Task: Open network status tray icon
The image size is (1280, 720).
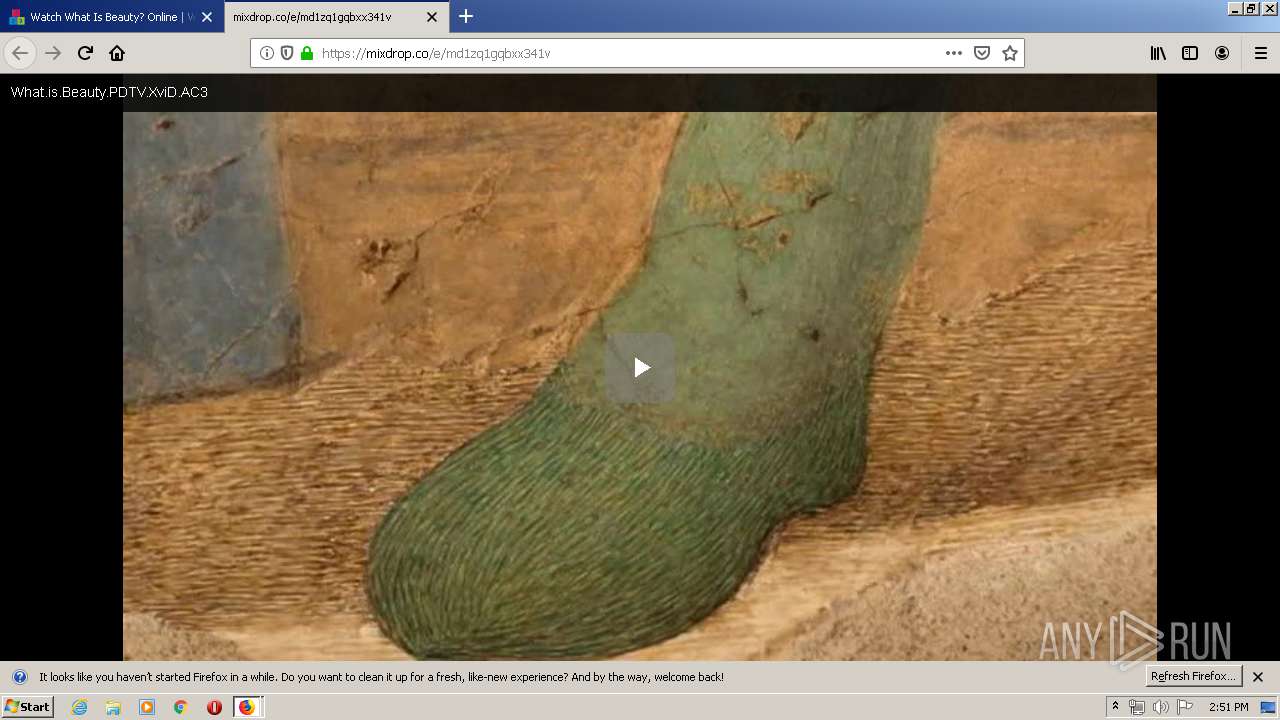Action: [1137, 707]
